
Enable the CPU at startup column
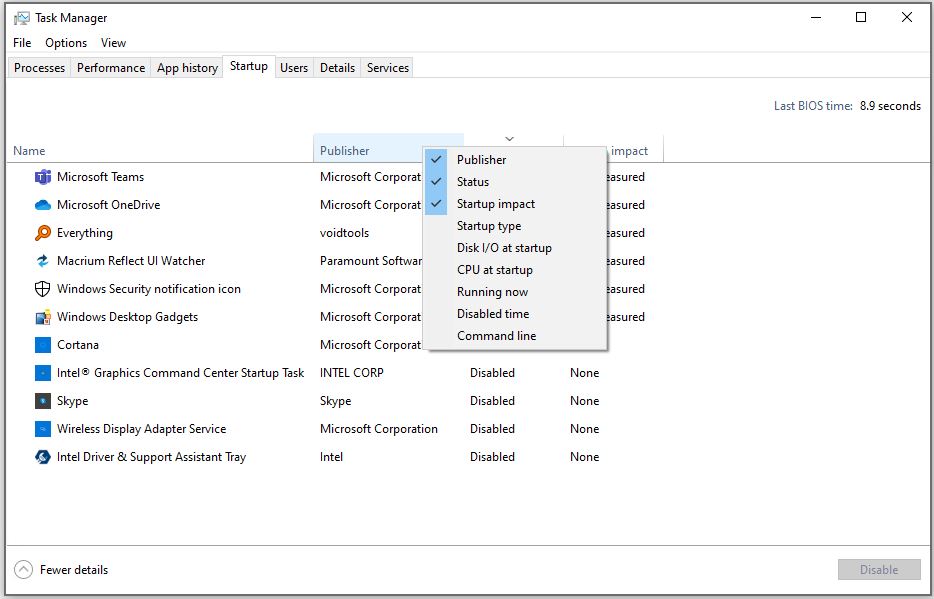pyautogui.click(x=493, y=269)
